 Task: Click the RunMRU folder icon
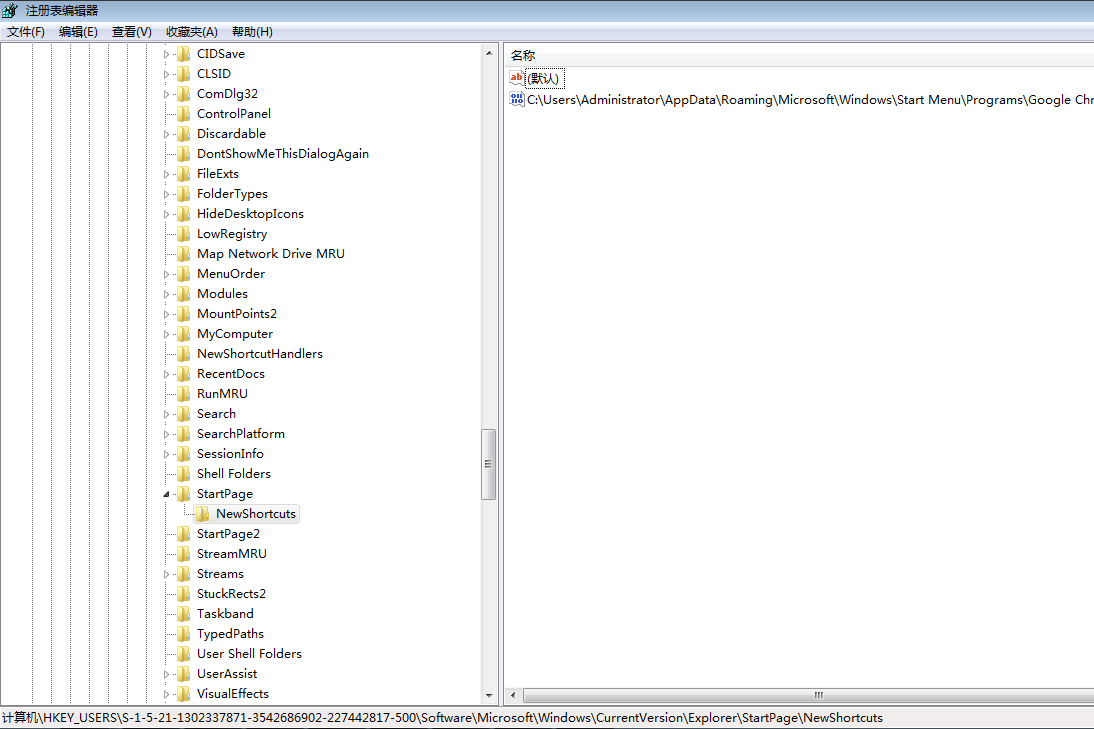pyautogui.click(x=183, y=393)
